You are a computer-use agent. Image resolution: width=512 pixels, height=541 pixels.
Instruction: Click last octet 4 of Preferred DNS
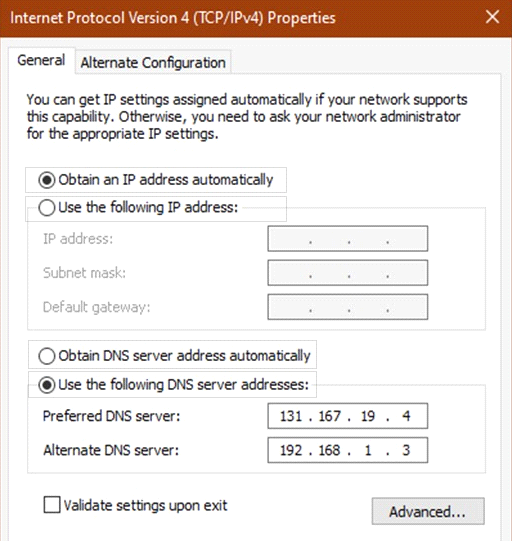pyautogui.click(x=406, y=416)
